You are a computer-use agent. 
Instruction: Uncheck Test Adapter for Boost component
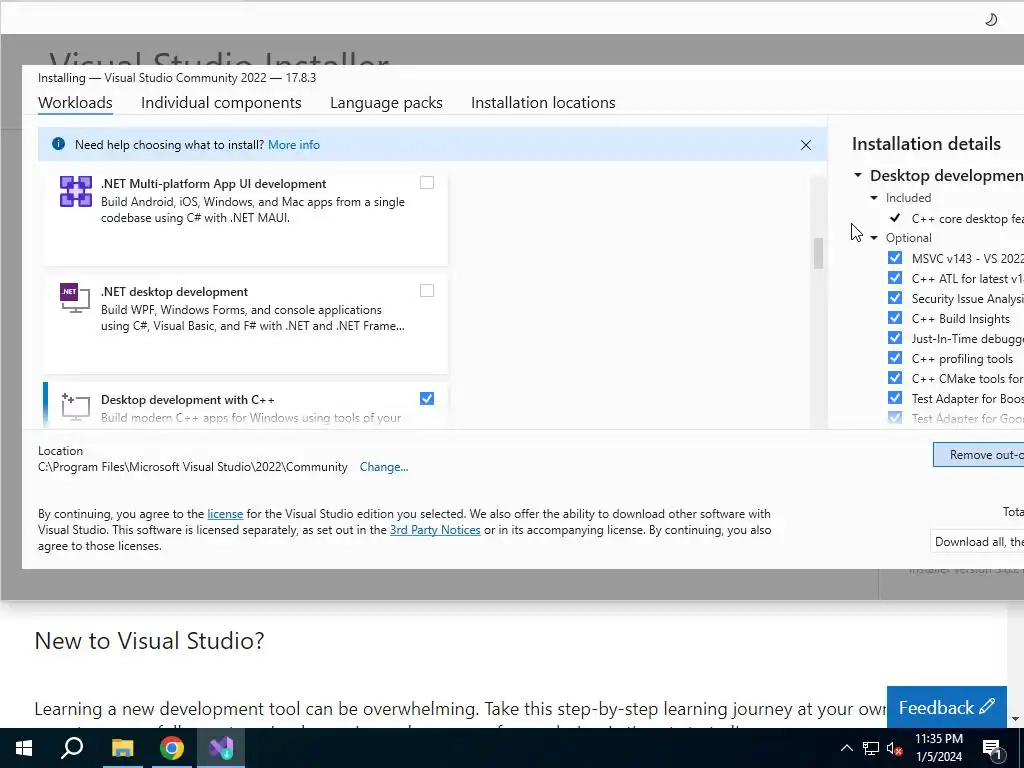pos(895,398)
